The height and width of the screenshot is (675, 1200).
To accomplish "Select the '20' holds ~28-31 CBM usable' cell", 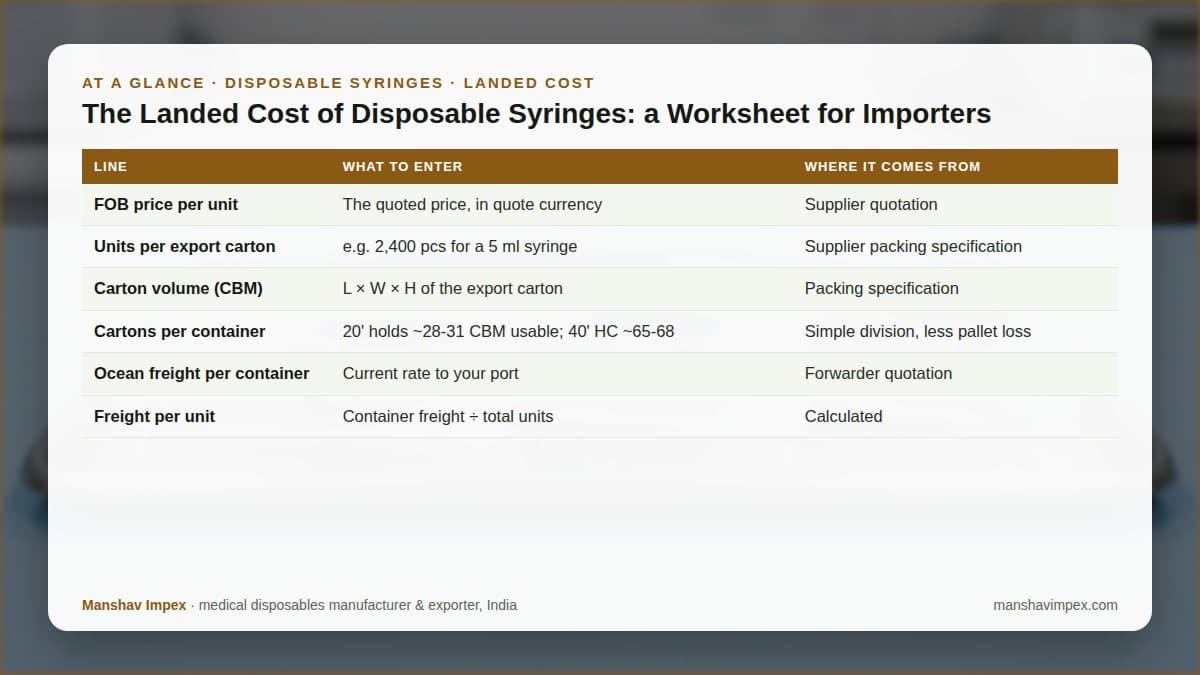I will click(508, 331).
